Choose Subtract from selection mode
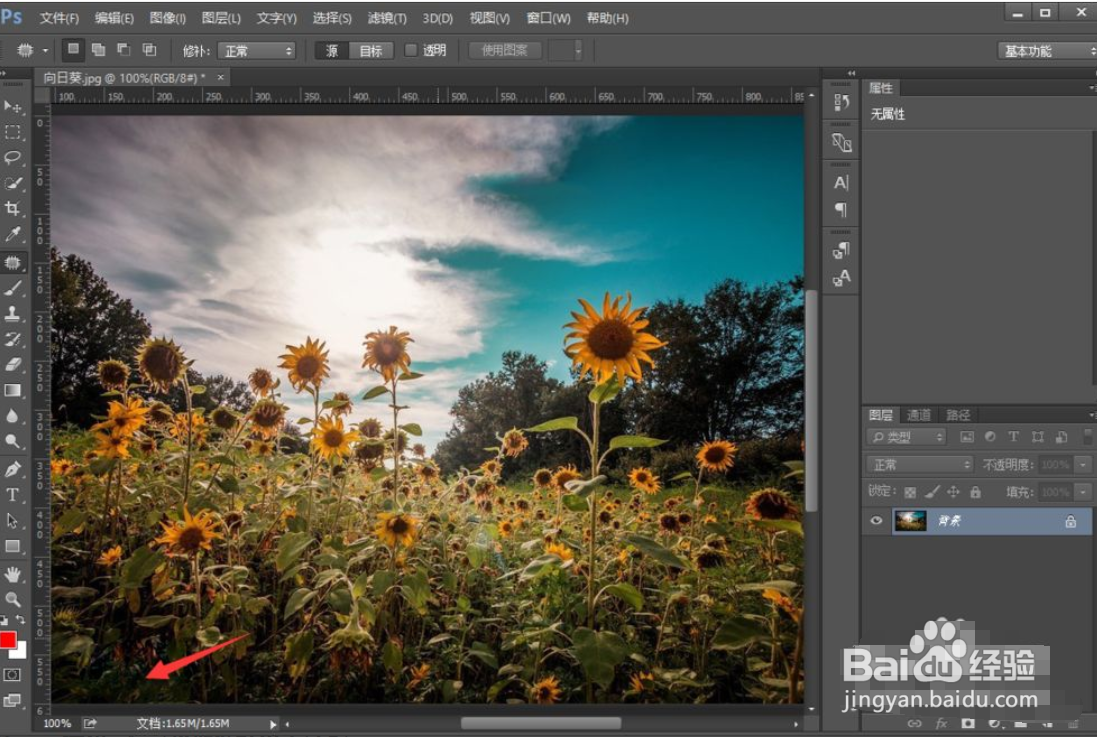Viewport: 1097px width, 737px height. click(x=124, y=50)
